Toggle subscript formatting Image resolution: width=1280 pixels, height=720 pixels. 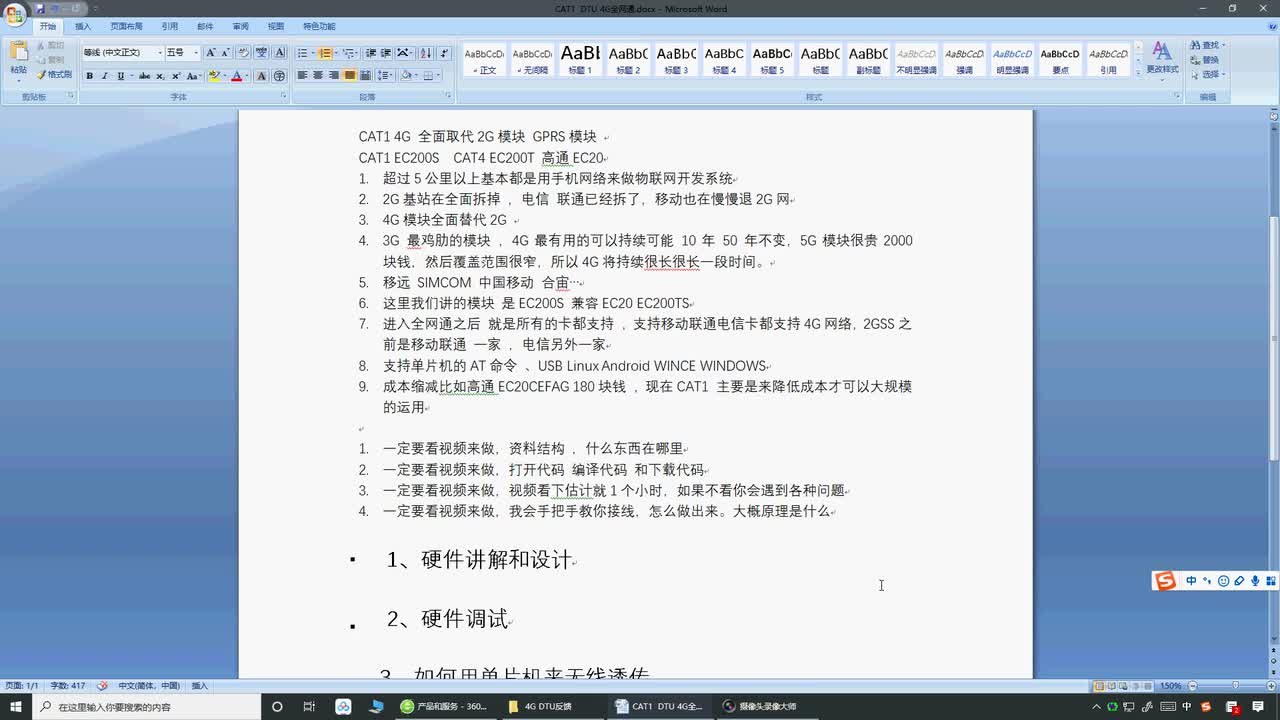pos(160,76)
